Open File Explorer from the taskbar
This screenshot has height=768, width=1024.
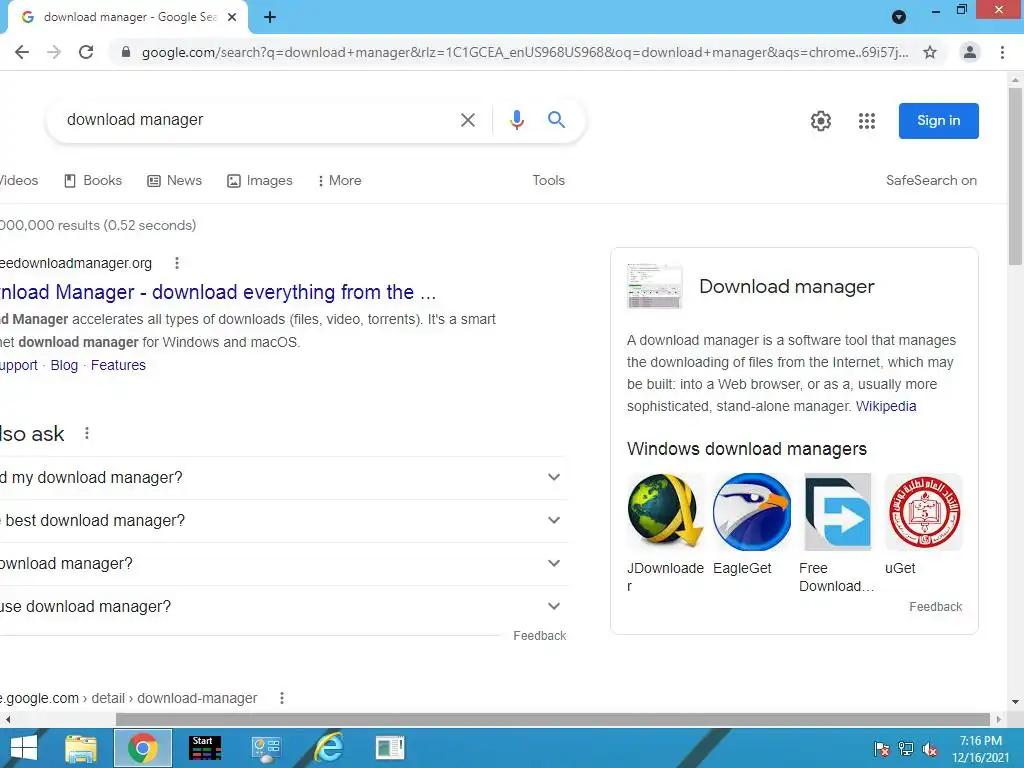81,748
